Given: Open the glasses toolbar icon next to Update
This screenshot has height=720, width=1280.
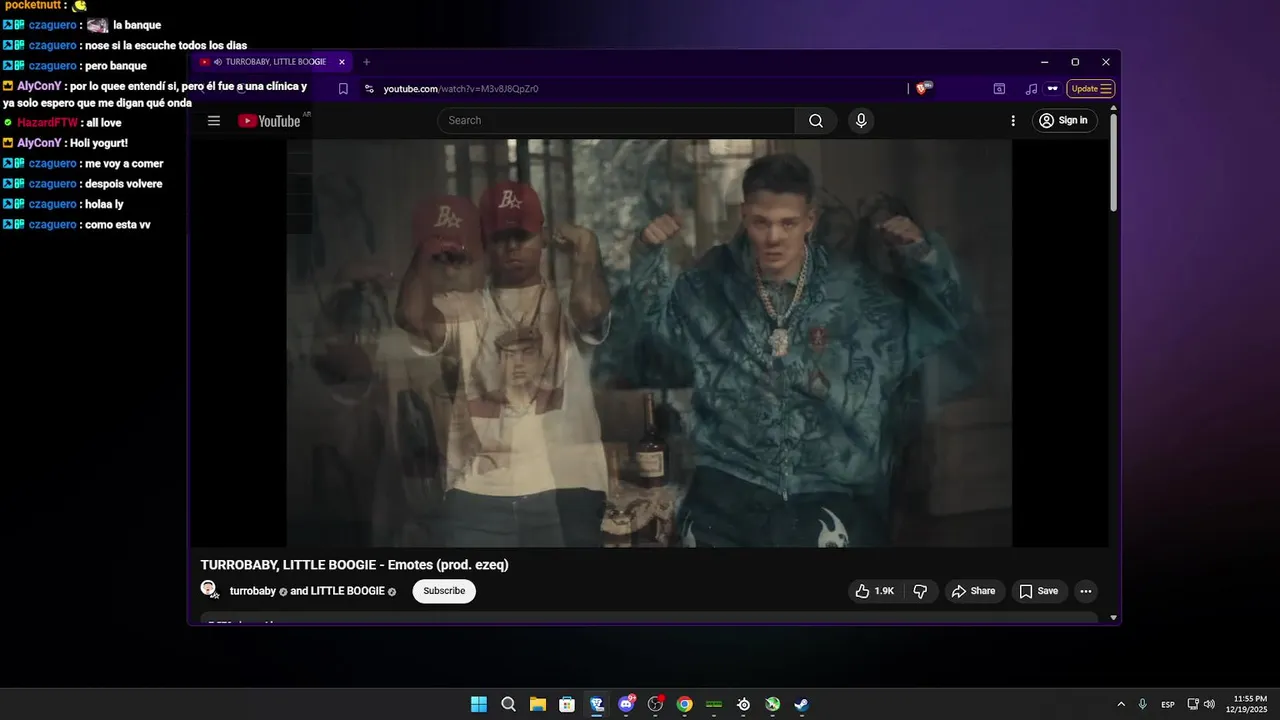Looking at the screenshot, I should 1052,89.
